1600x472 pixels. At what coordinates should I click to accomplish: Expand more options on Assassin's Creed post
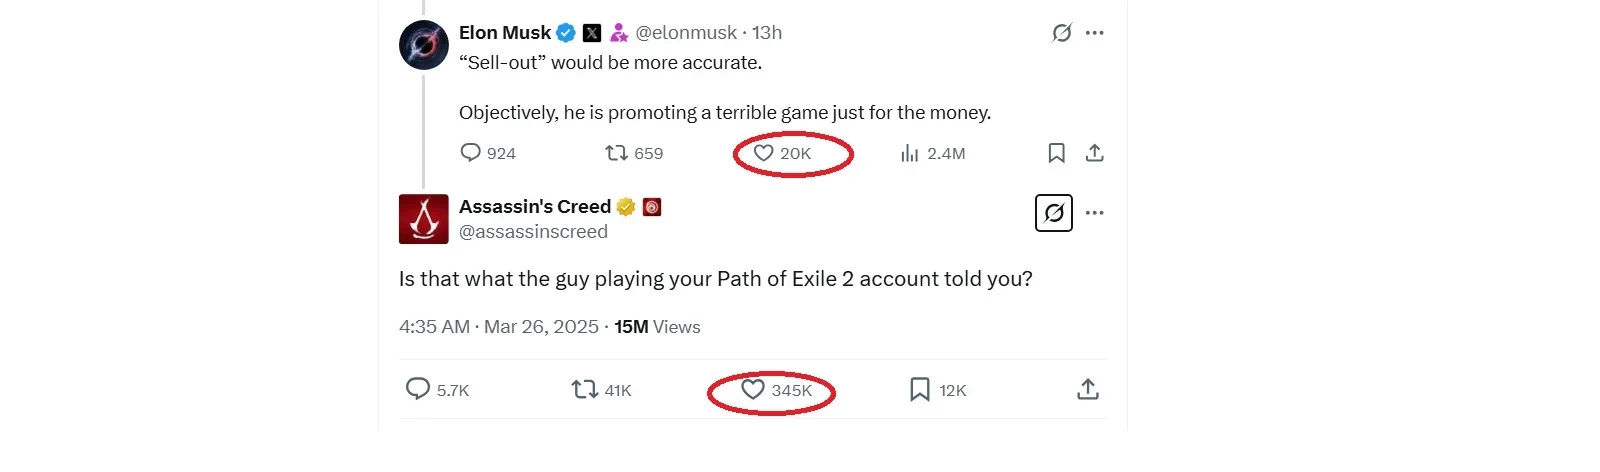1095,213
